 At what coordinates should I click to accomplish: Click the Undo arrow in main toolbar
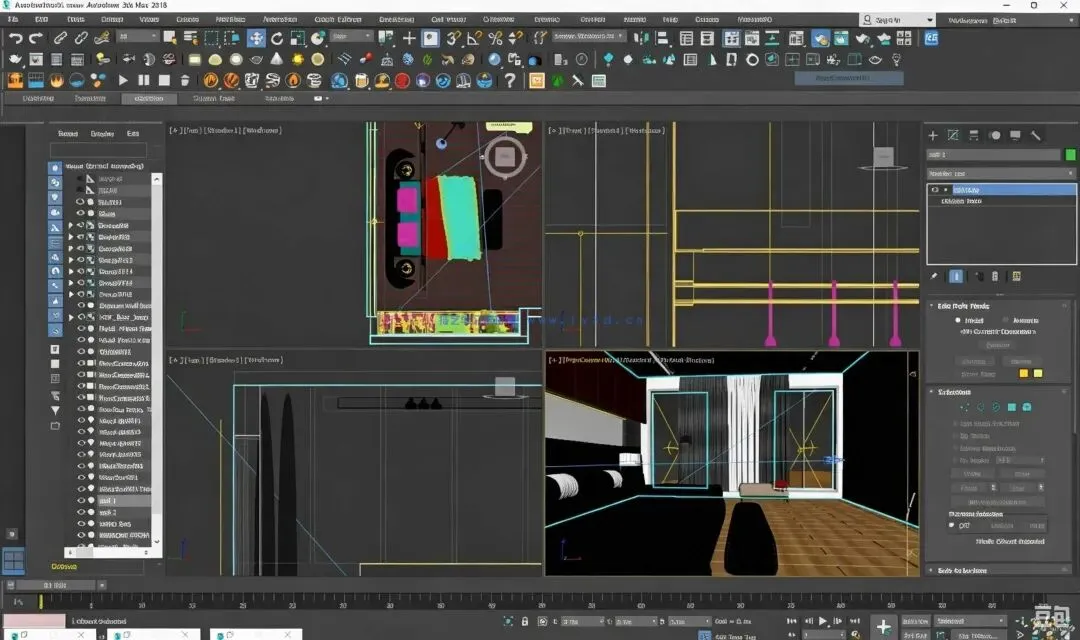pyautogui.click(x=15, y=38)
